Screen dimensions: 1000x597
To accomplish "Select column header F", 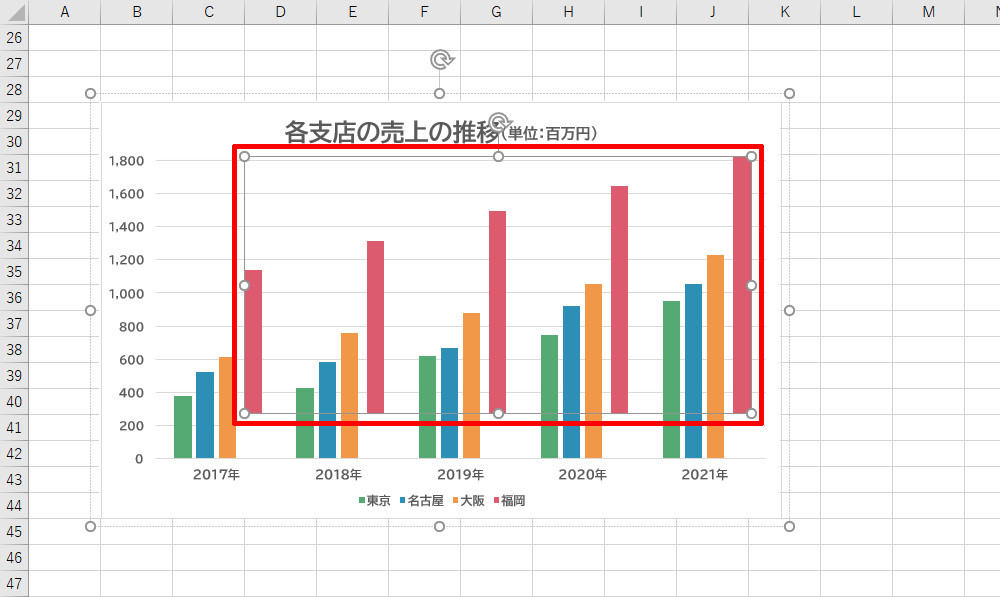I will tap(424, 12).
